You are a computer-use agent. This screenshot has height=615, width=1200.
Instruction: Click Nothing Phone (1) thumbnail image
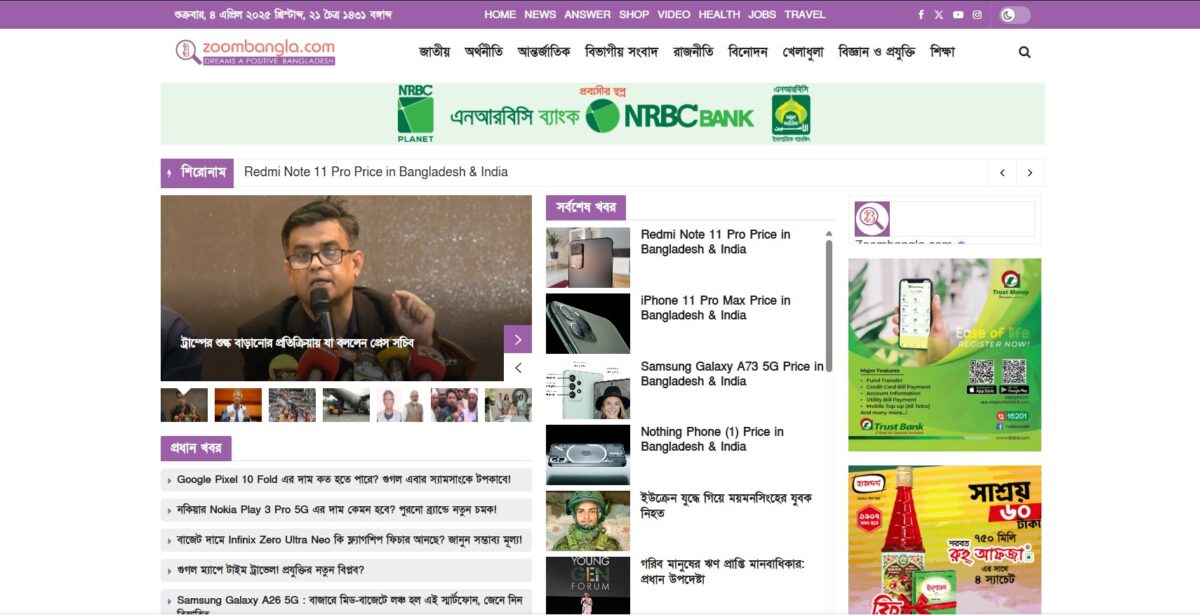point(588,455)
